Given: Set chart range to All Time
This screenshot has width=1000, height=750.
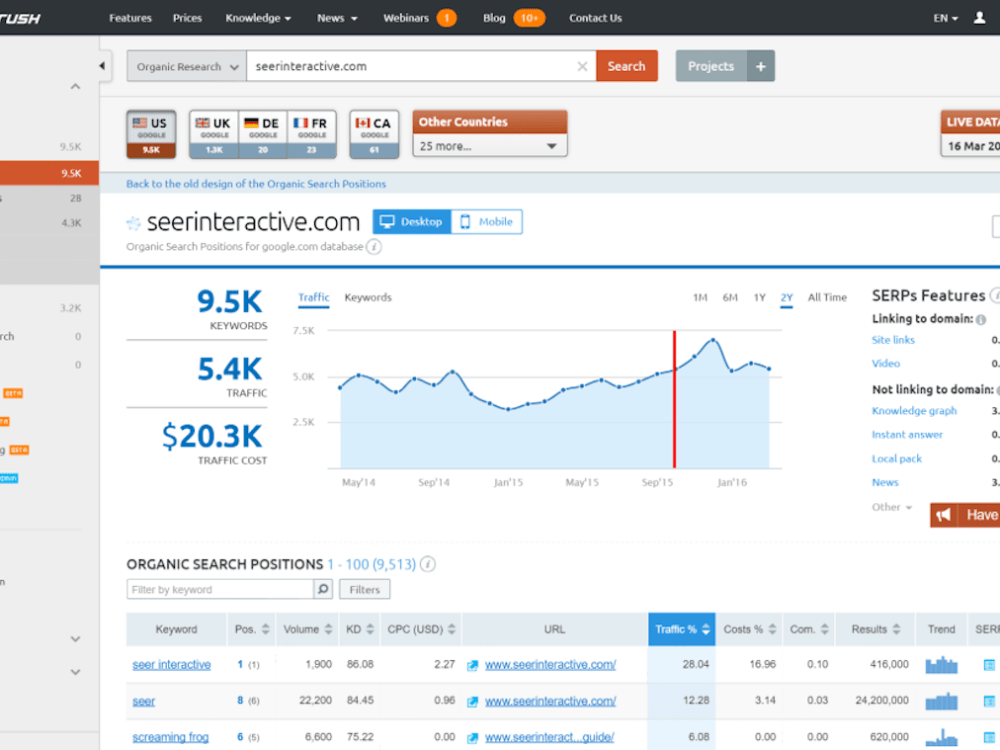Looking at the screenshot, I should click(x=827, y=297).
